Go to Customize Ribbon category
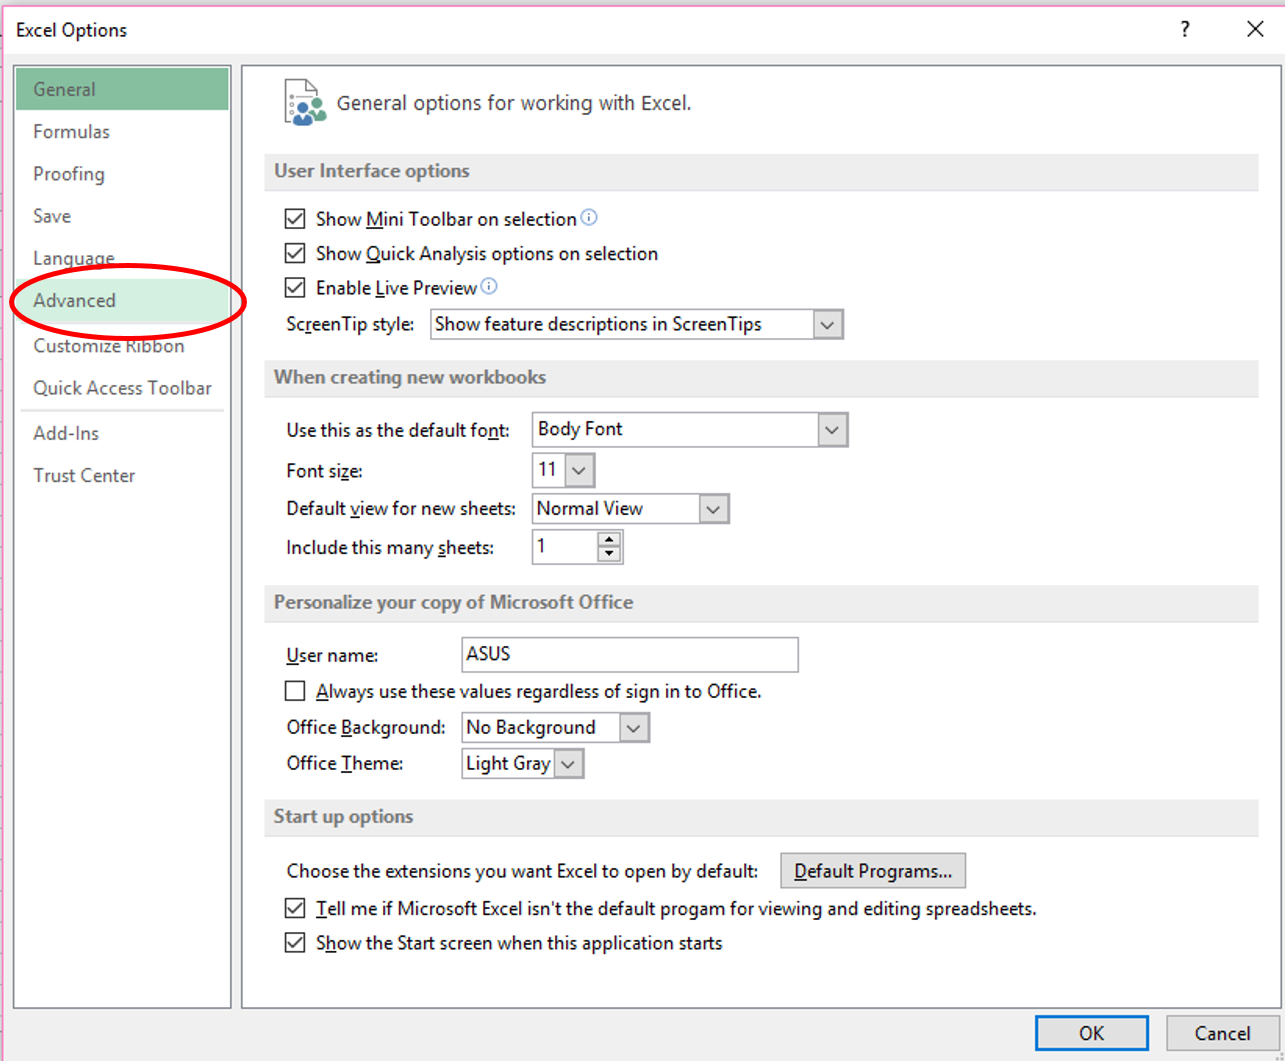The height and width of the screenshot is (1061, 1285). 122,345
